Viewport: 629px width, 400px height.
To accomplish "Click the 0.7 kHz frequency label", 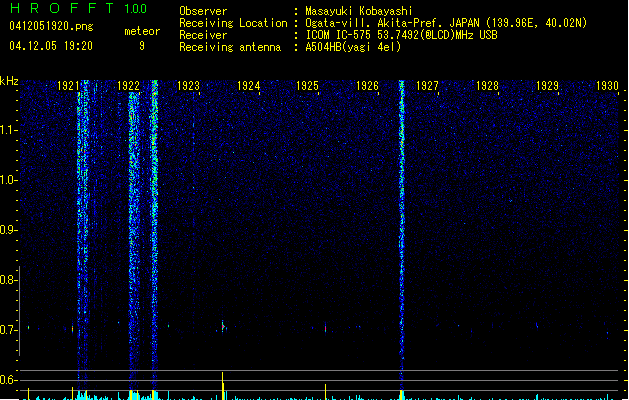I will (x=8, y=330).
